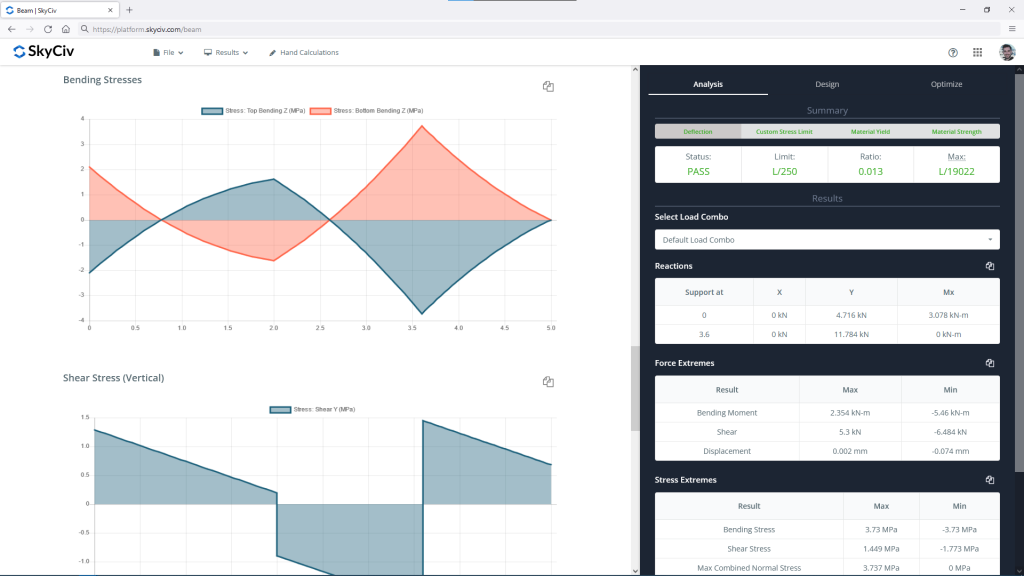Image resolution: width=1024 pixels, height=576 pixels.
Task: Copy the Force Extremes table
Action: pos(989,362)
